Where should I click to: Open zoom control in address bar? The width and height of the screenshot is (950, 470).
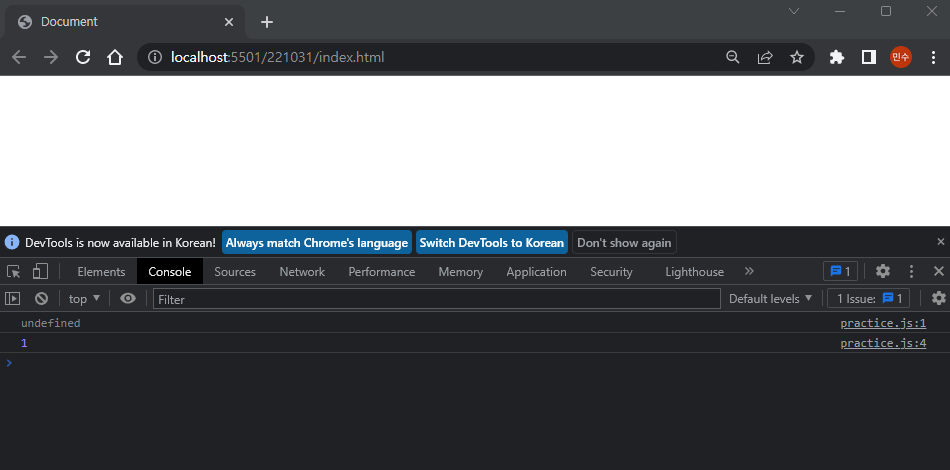coord(733,58)
